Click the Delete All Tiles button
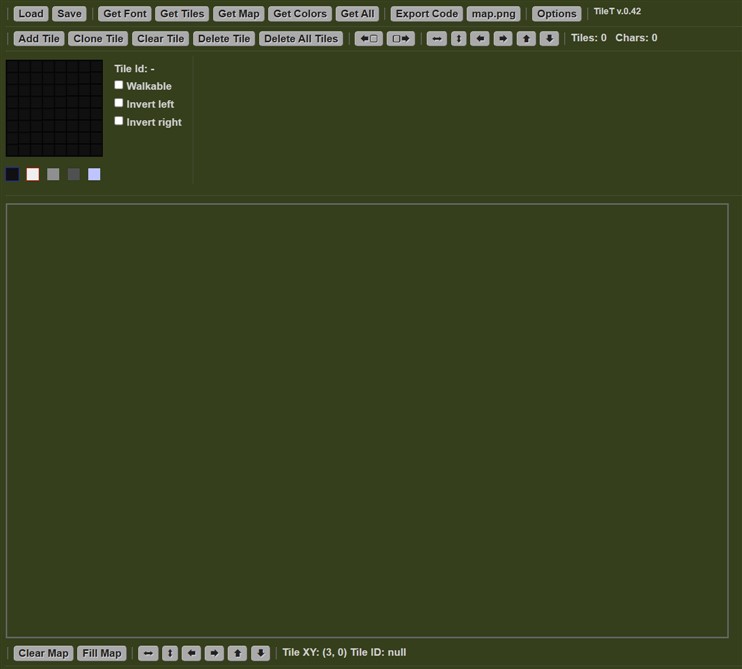This screenshot has height=669, width=742. (x=301, y=39)
